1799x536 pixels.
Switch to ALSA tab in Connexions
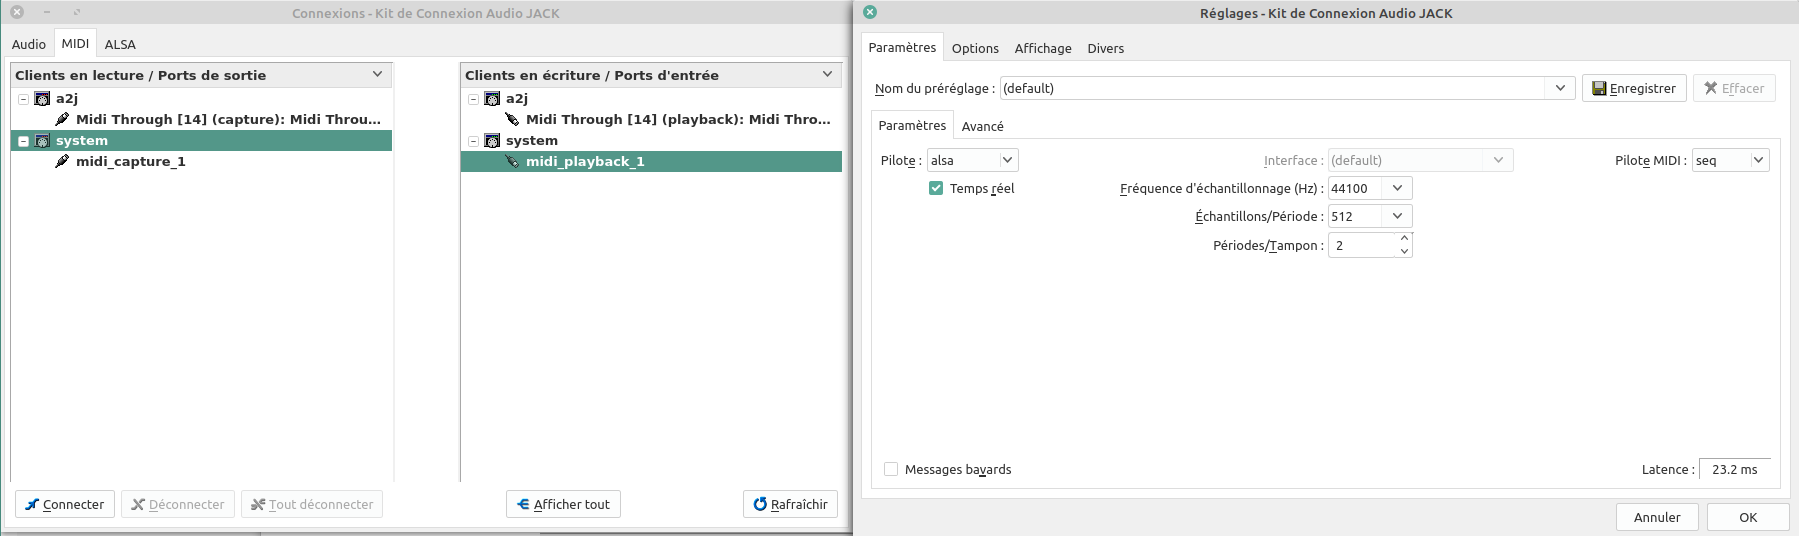(120, 44)
